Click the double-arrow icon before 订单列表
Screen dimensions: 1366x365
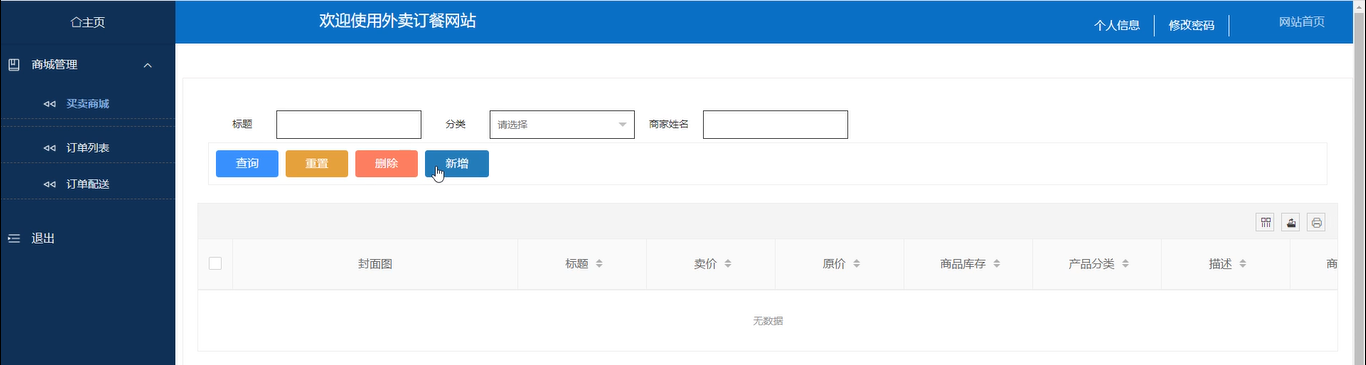(50, 148)
